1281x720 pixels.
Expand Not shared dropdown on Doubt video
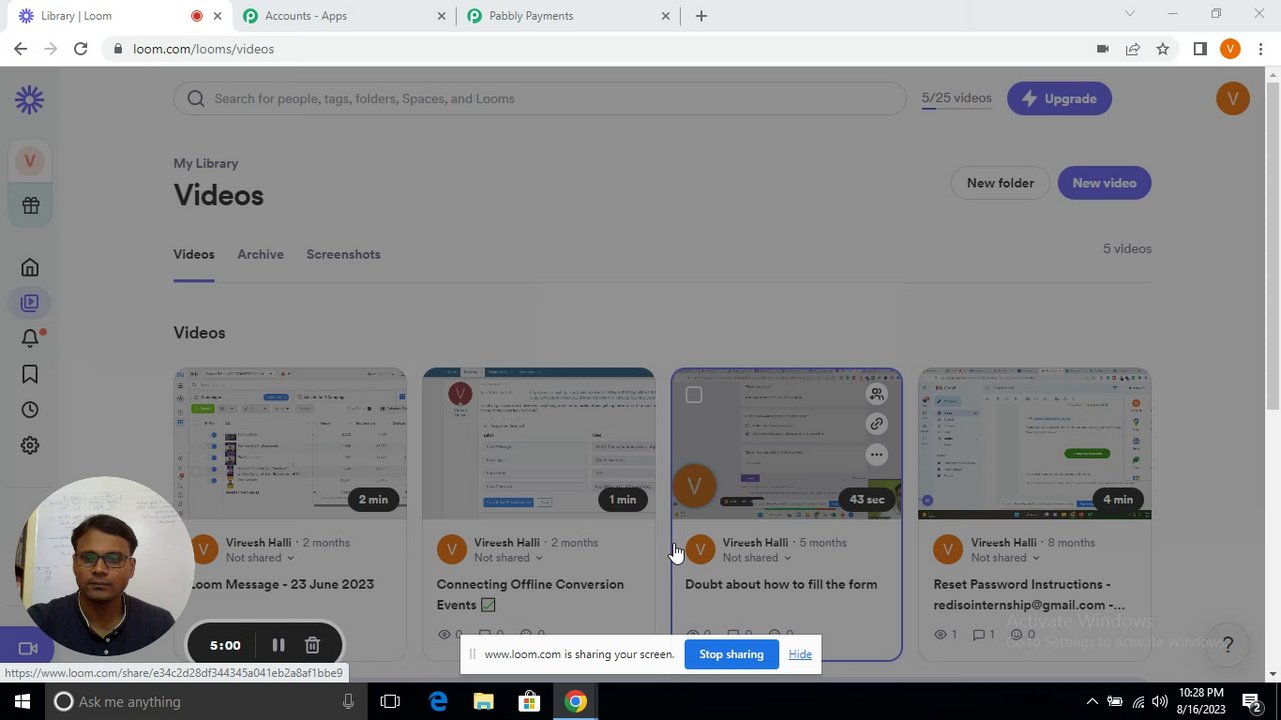(757, 558)
